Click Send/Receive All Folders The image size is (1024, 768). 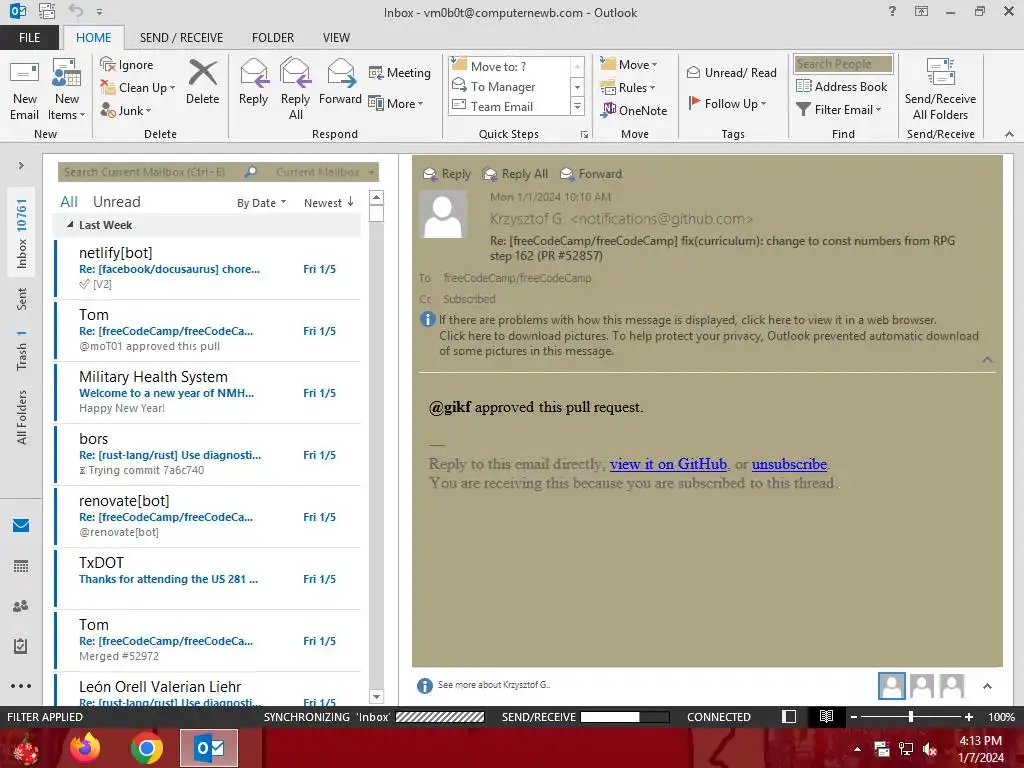click(940, 89)
